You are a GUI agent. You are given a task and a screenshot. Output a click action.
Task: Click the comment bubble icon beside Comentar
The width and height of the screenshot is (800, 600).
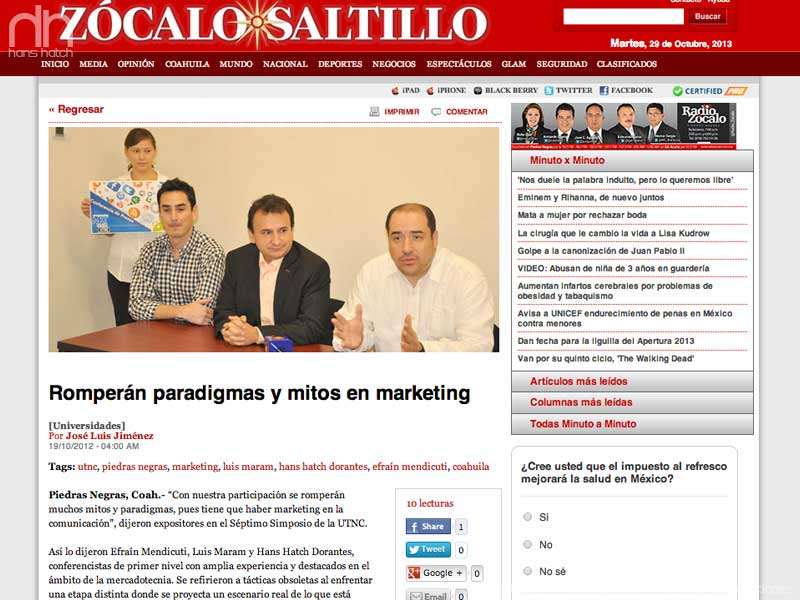pyautogui.click(x=436, y=112)
